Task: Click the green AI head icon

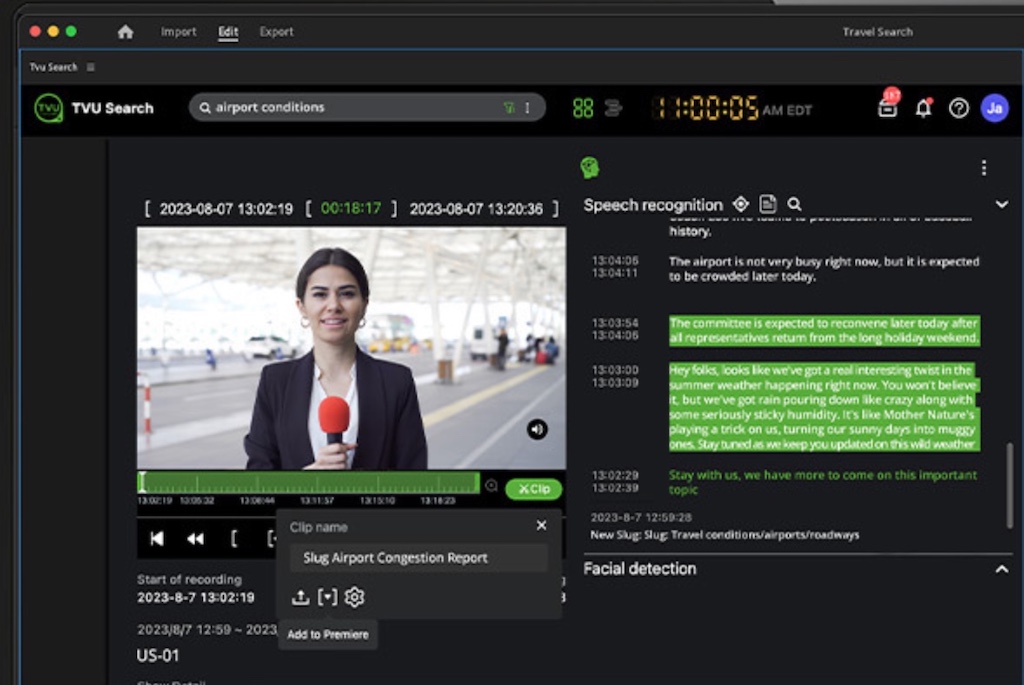Action: pos(590,168)
